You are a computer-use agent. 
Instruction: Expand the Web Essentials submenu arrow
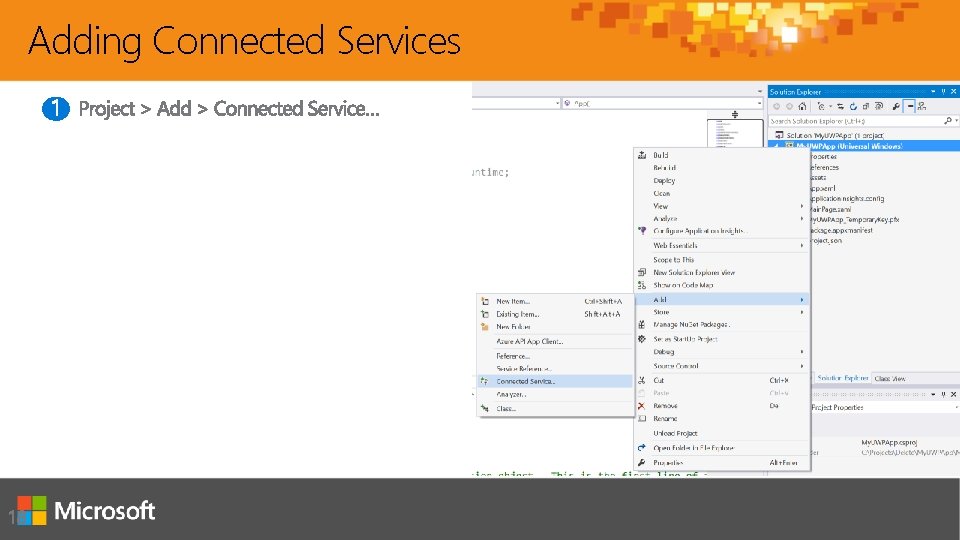[801, 246]
